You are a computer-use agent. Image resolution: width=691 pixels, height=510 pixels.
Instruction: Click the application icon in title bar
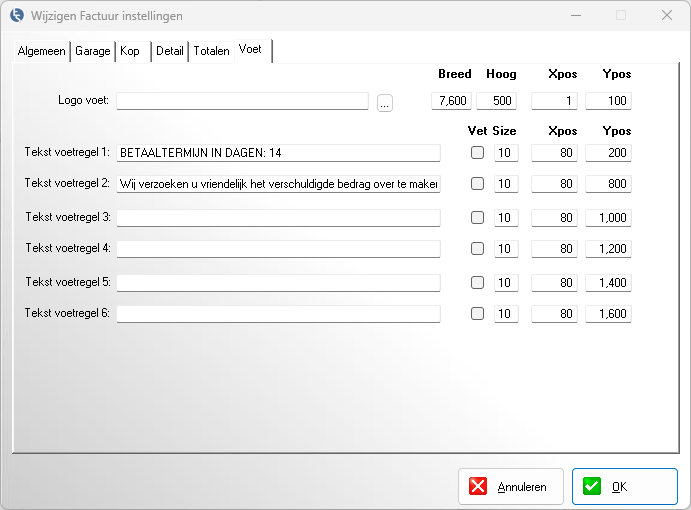point(16,16)
